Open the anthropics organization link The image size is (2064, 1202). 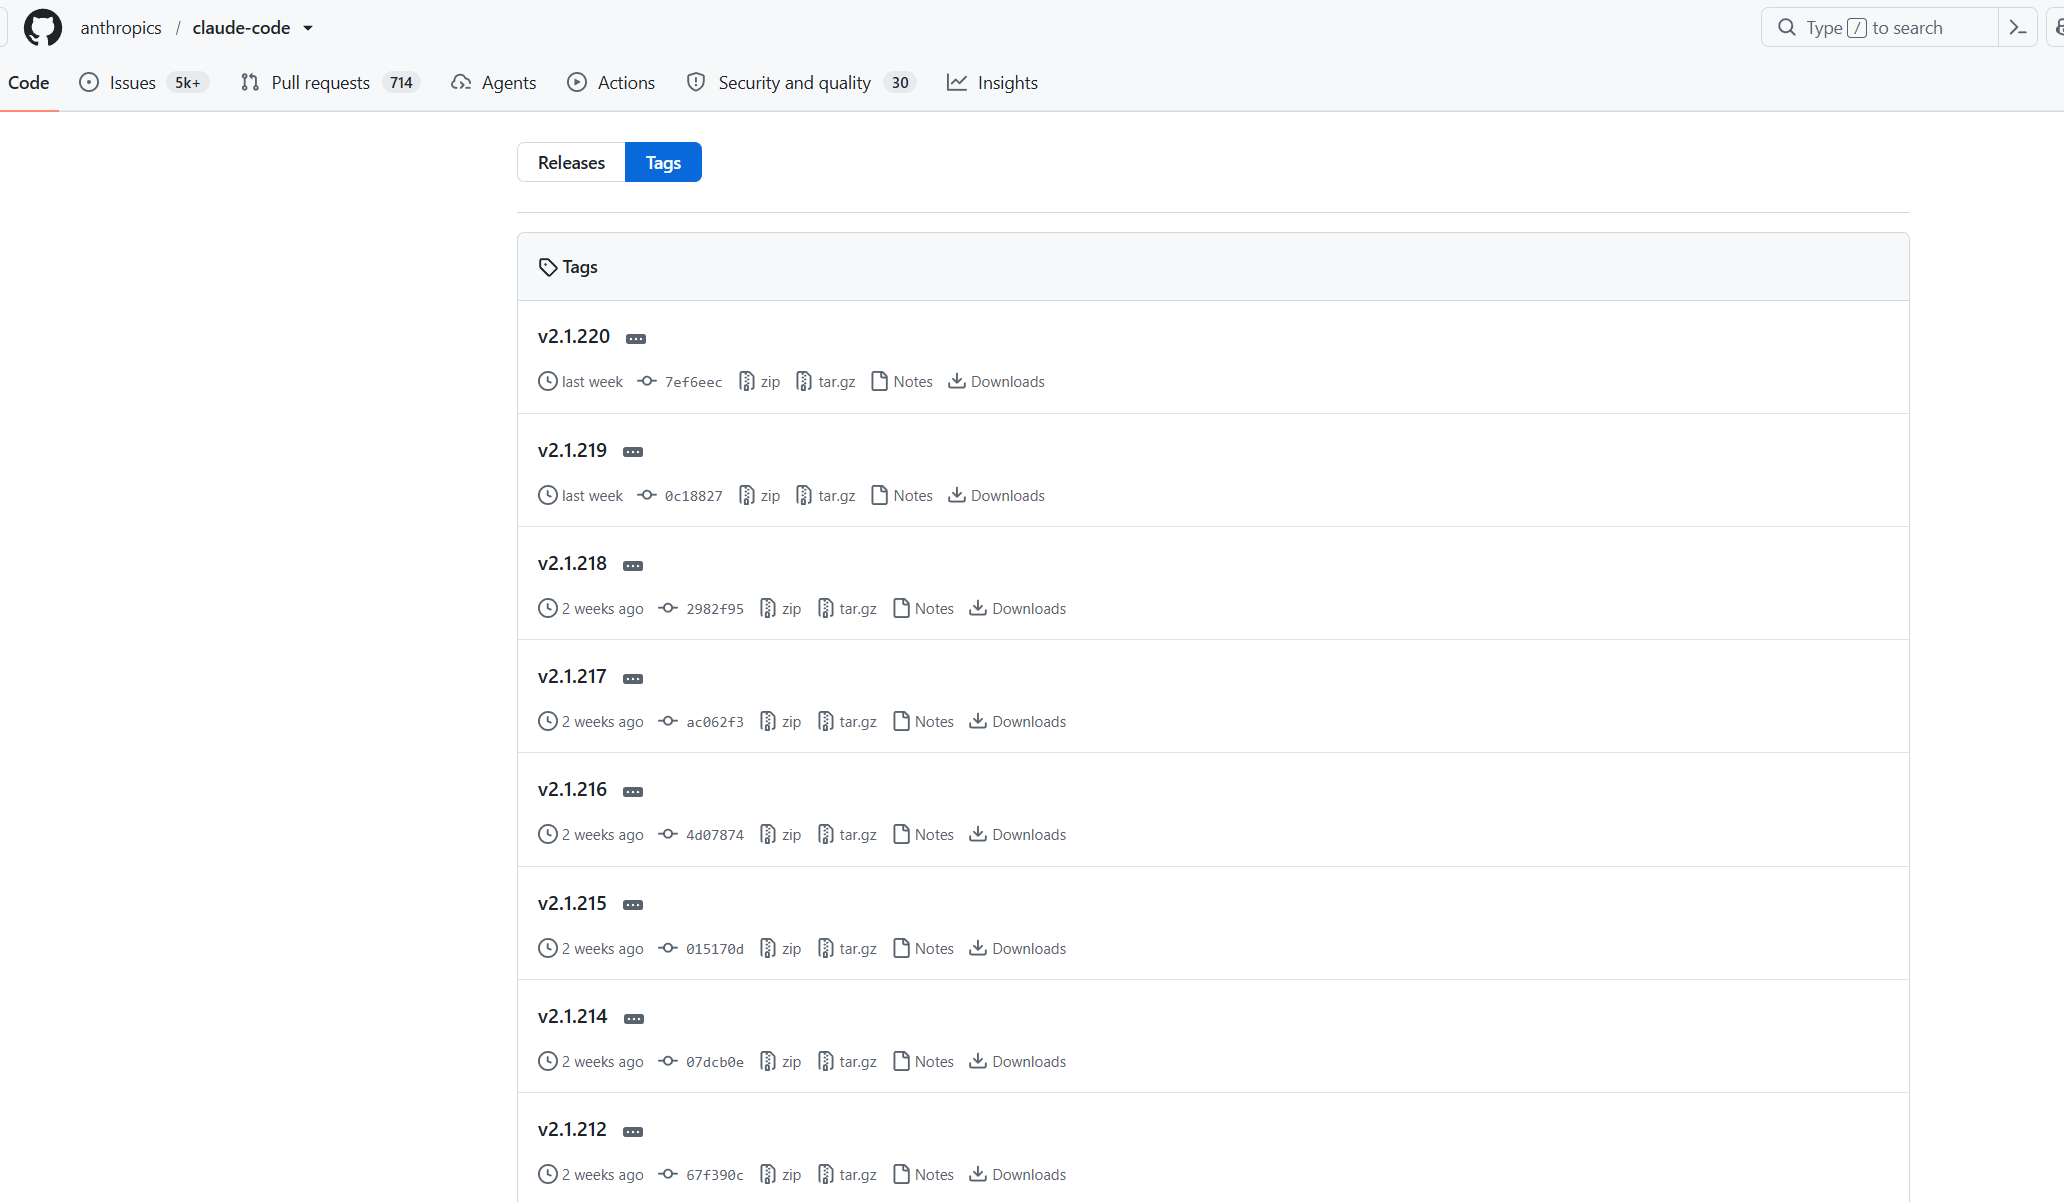tap(121, 28)
